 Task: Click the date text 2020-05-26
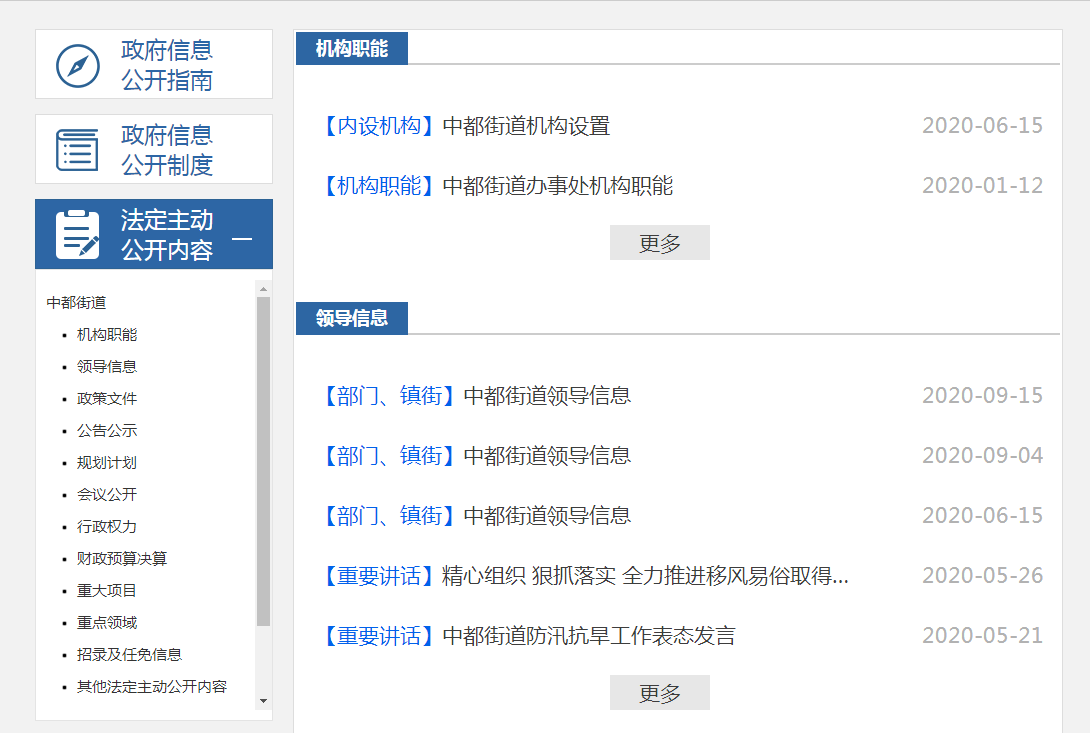[x=982, y=576]
